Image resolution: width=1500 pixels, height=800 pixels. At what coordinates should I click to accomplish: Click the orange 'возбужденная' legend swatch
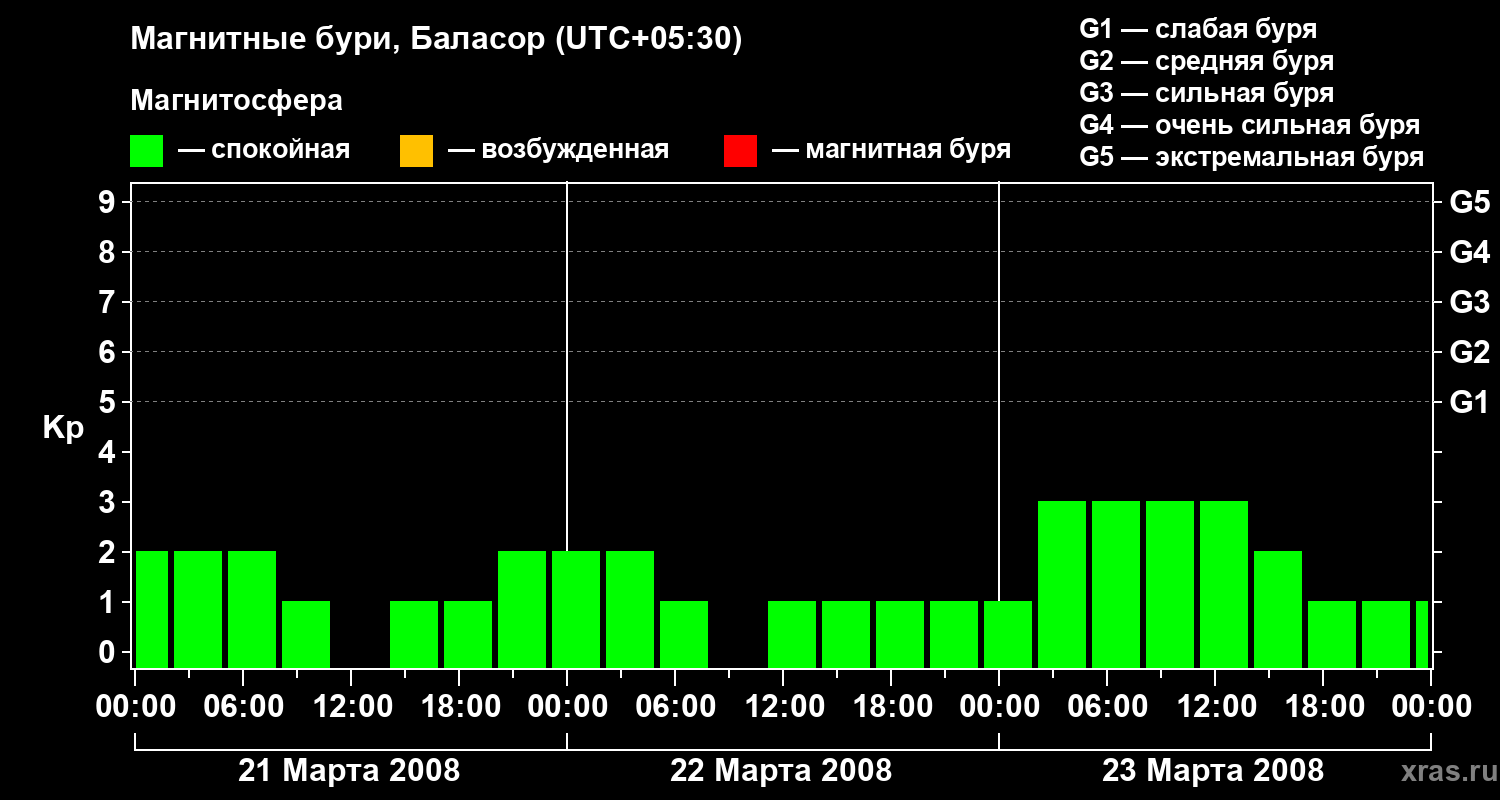[x=416, y=151]
